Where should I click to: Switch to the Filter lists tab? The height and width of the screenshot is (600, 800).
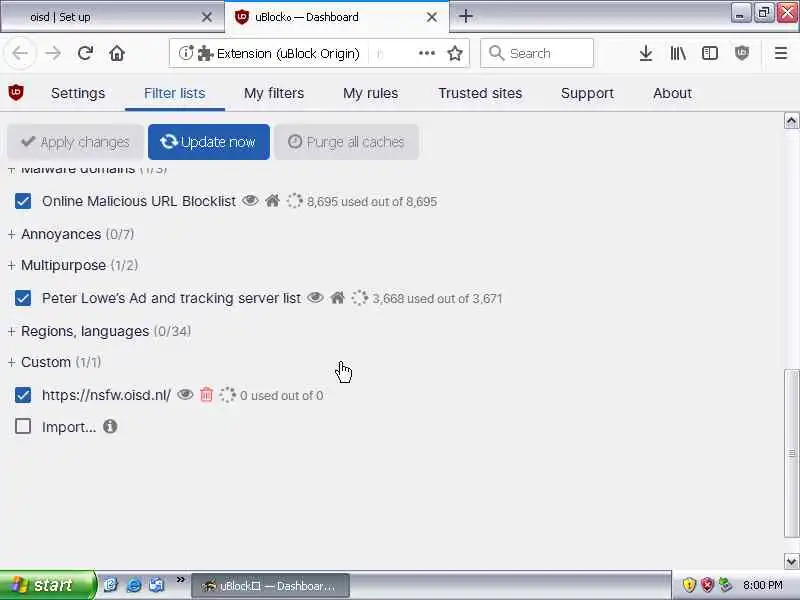(174, 93)
